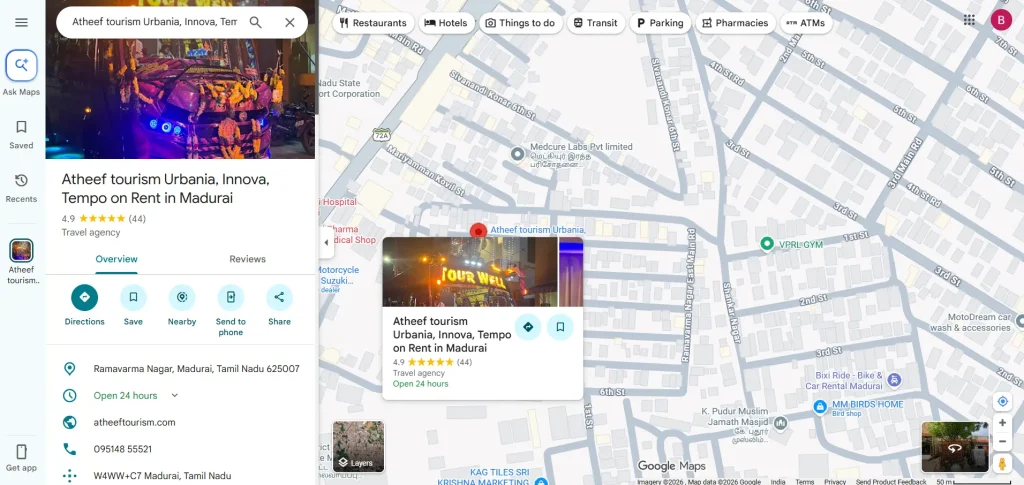Click save bookmark icon in popup card

[x=560, y=327]
